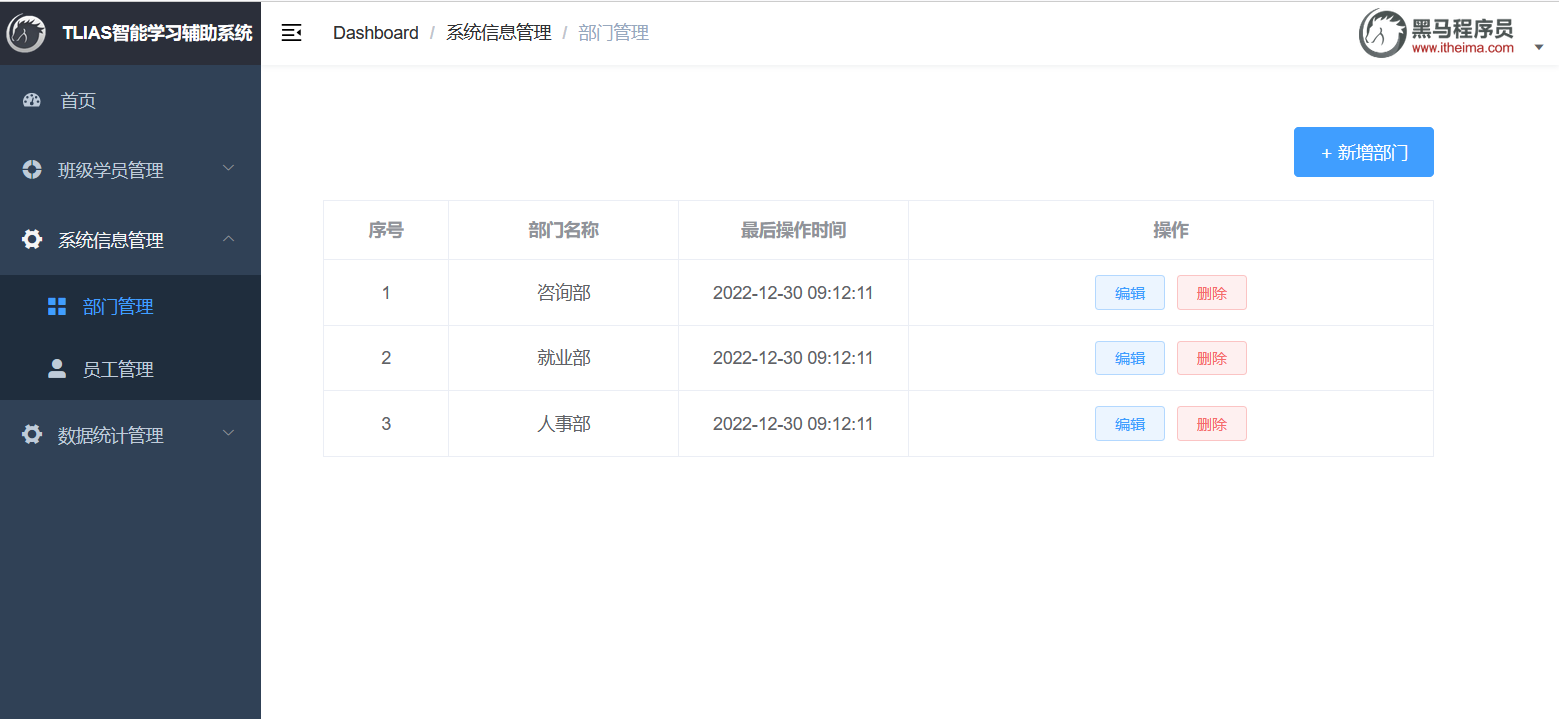Image resolution: width=1559 pixels, height=719 pixels.
Task: Delete the 就业部 row with 删除
Action: coord(1212,358)
